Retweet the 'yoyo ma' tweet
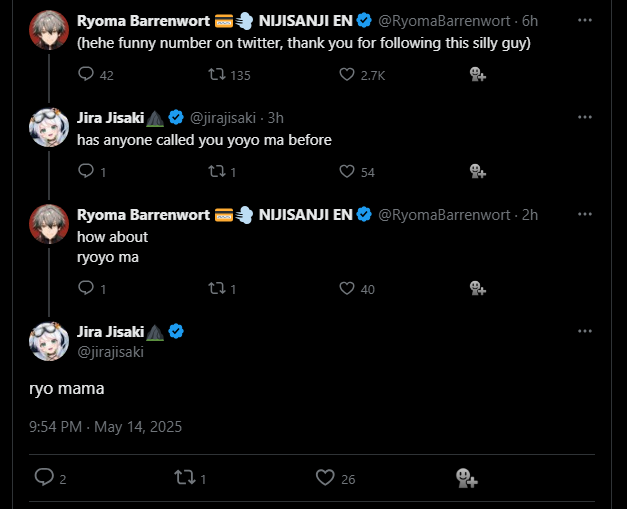This screenshot has height=509, width=627. tap(216, 172)
